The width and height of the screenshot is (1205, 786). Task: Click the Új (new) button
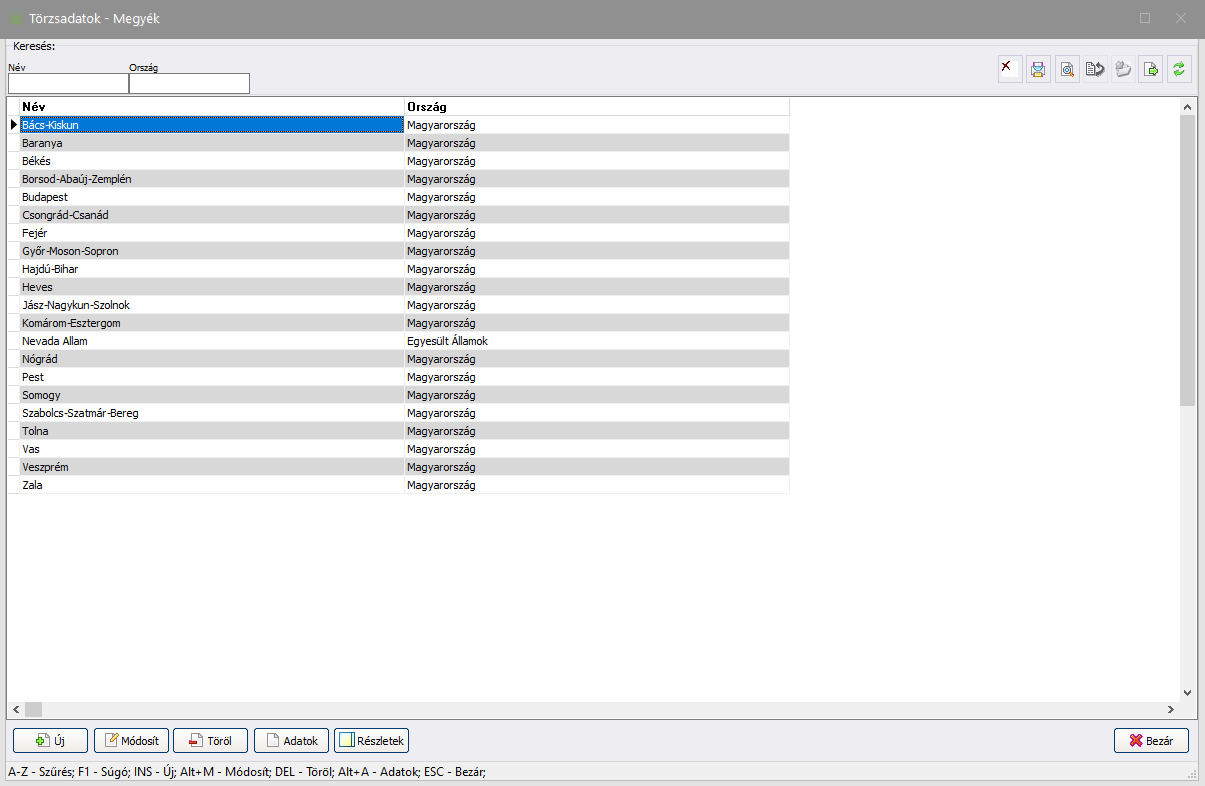coord(50,741)
